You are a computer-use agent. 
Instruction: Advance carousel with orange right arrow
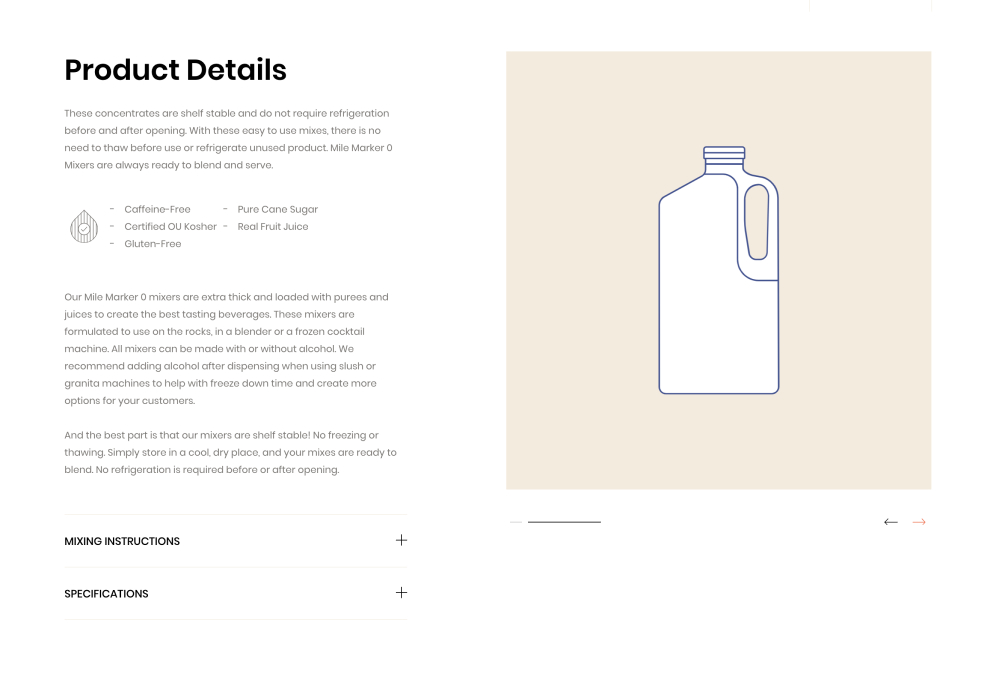(919, 522)
